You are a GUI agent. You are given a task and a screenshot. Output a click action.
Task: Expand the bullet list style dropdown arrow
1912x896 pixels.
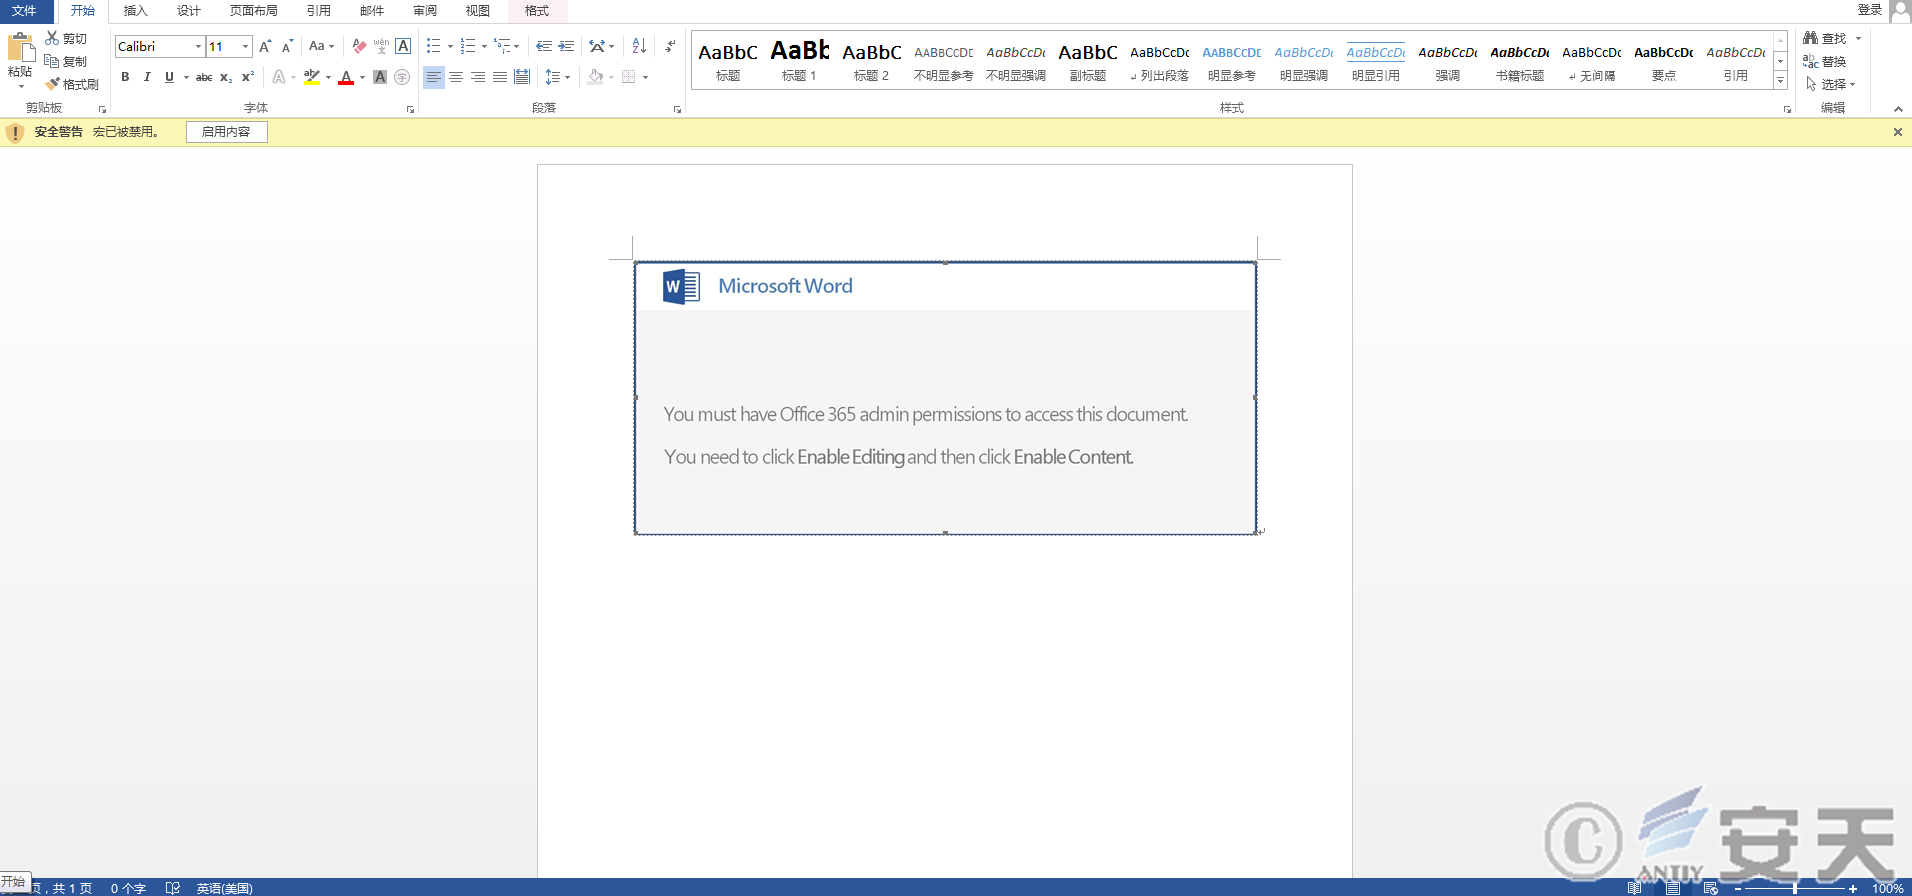(450, 46)
